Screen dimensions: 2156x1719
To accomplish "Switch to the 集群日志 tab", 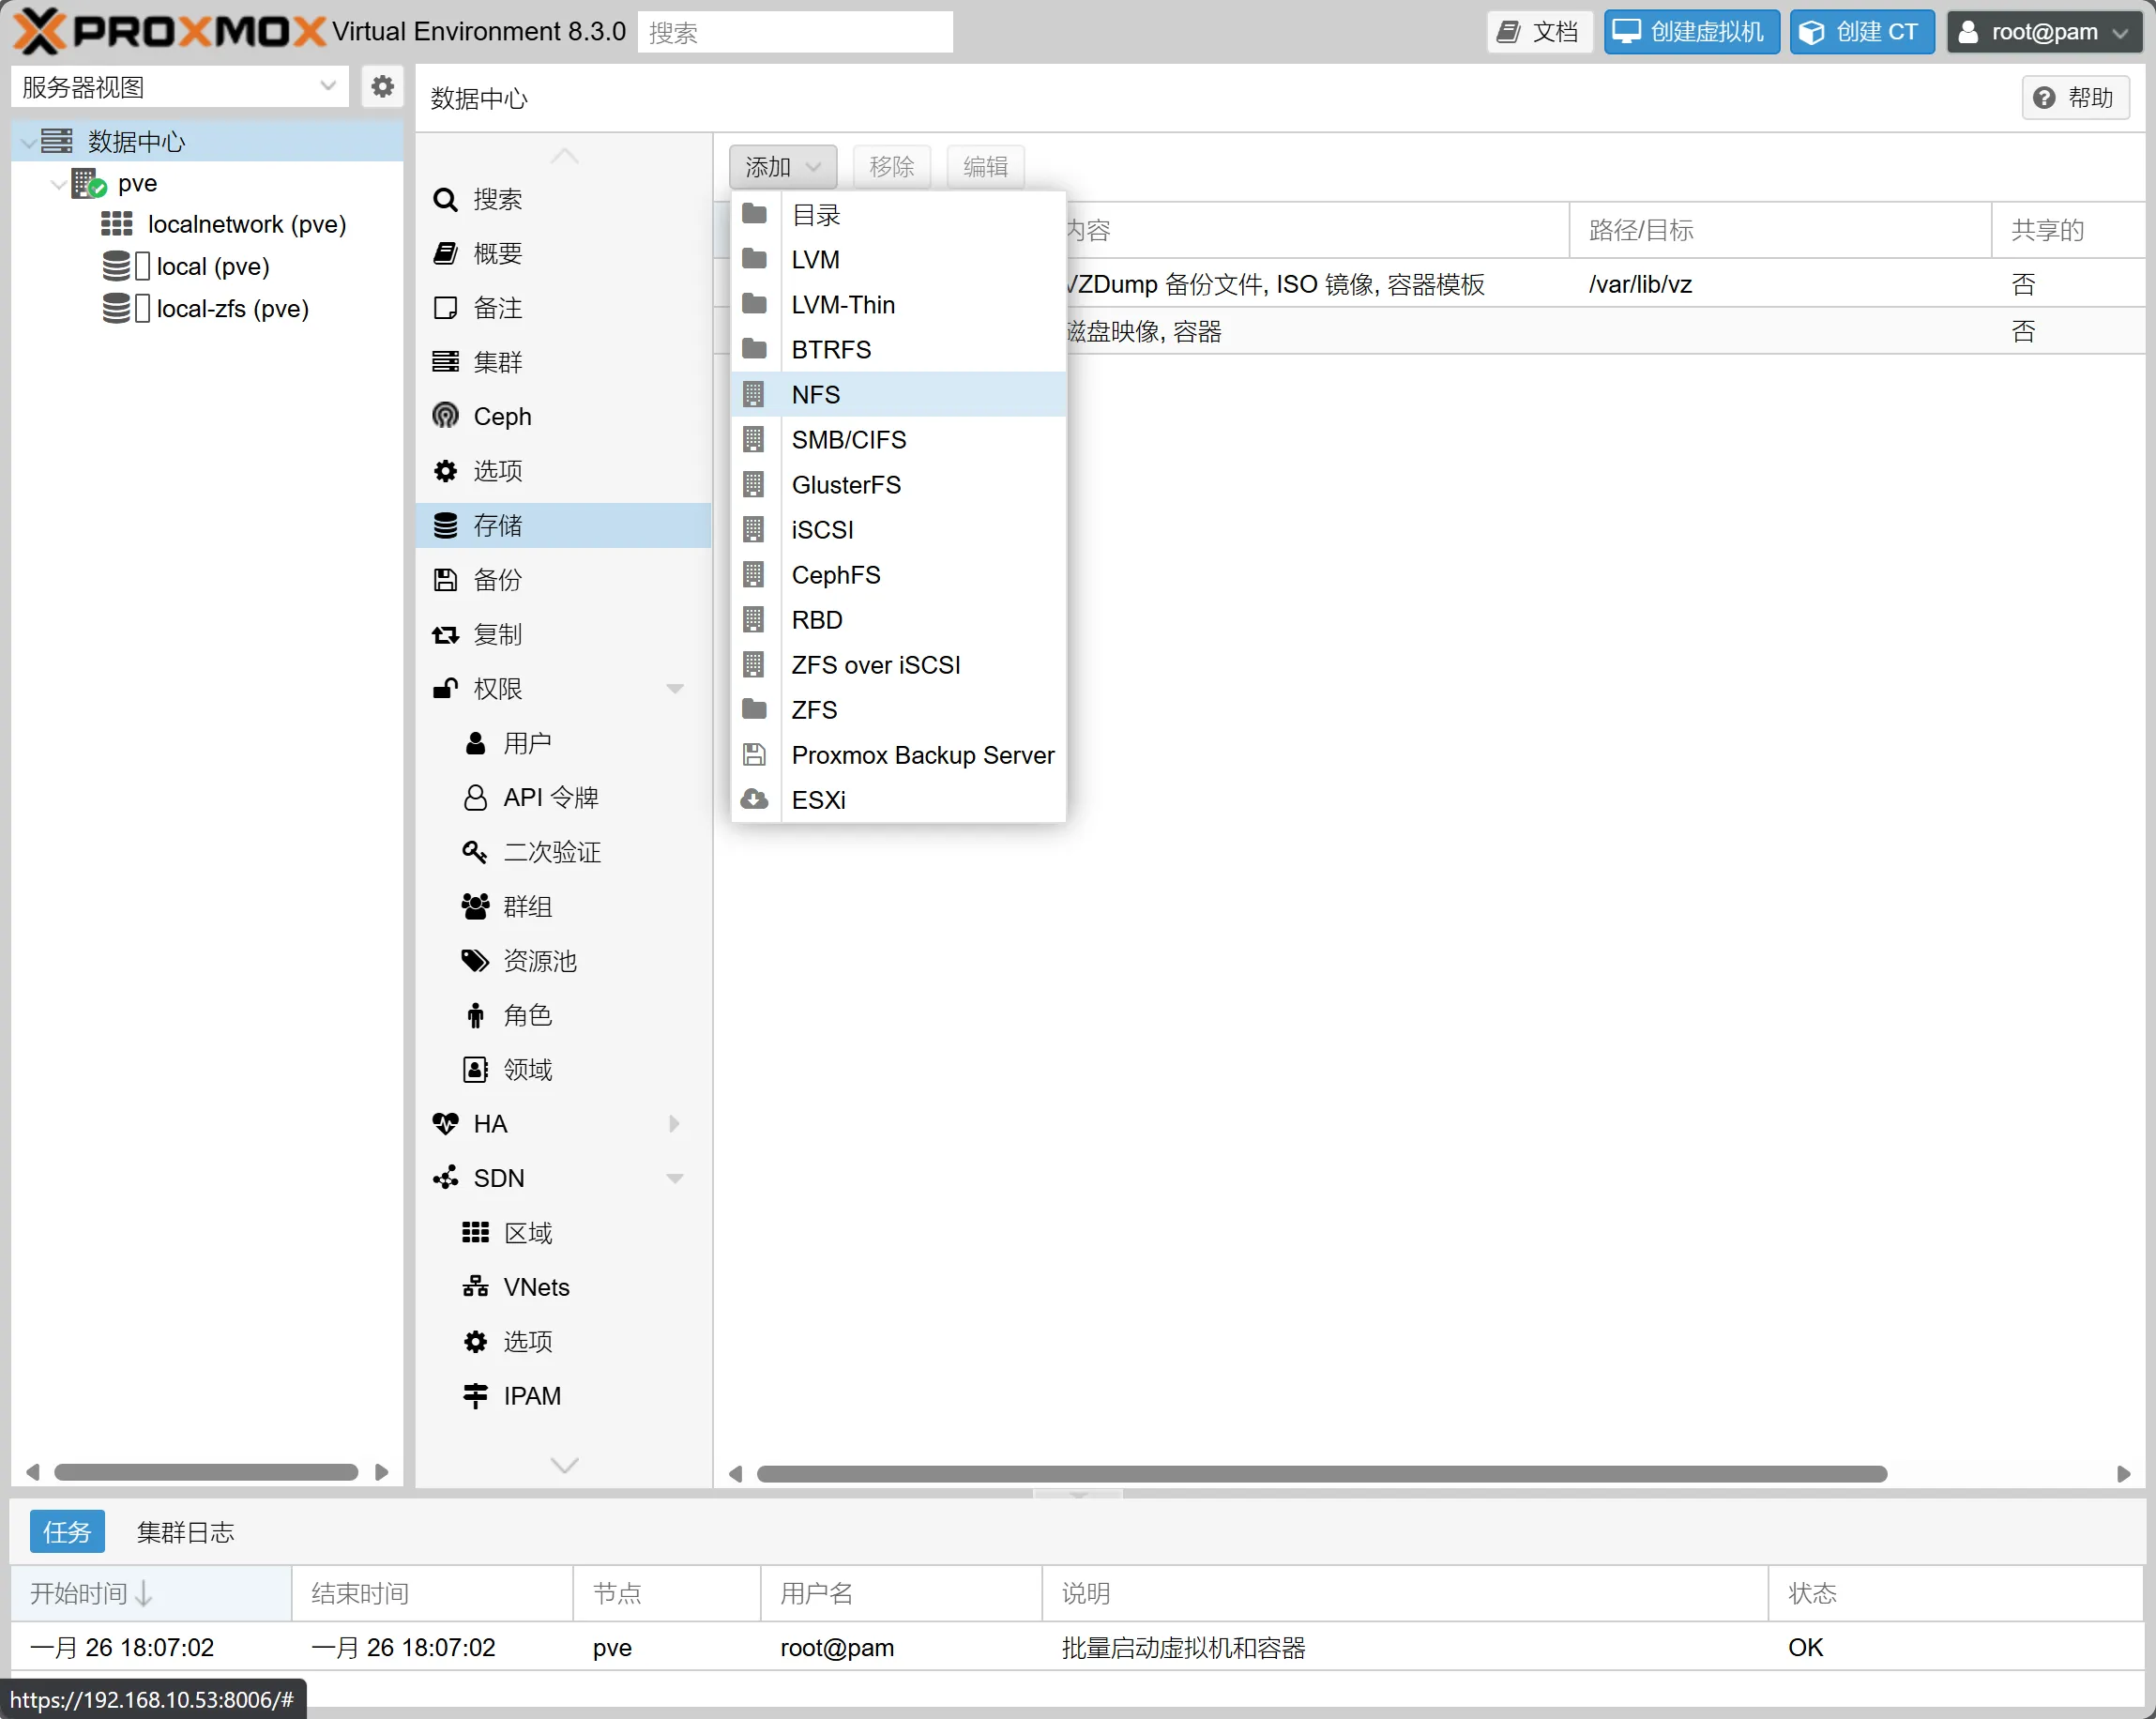I will pos(185,1531).
